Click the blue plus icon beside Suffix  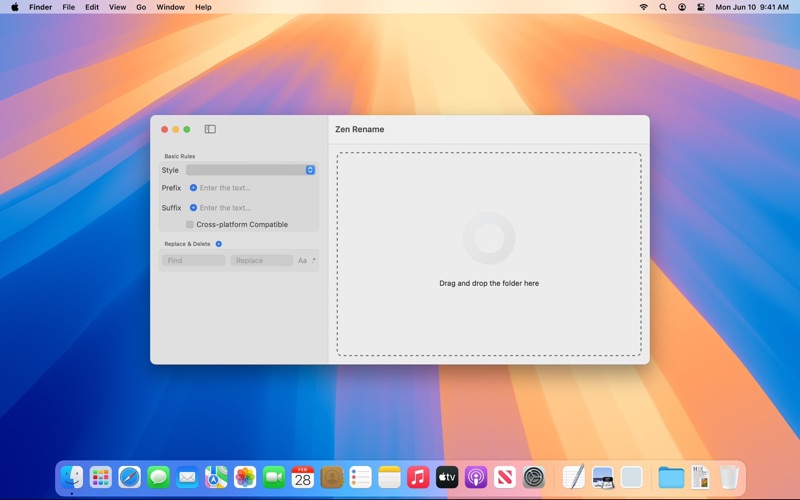[x=193, y=208]
